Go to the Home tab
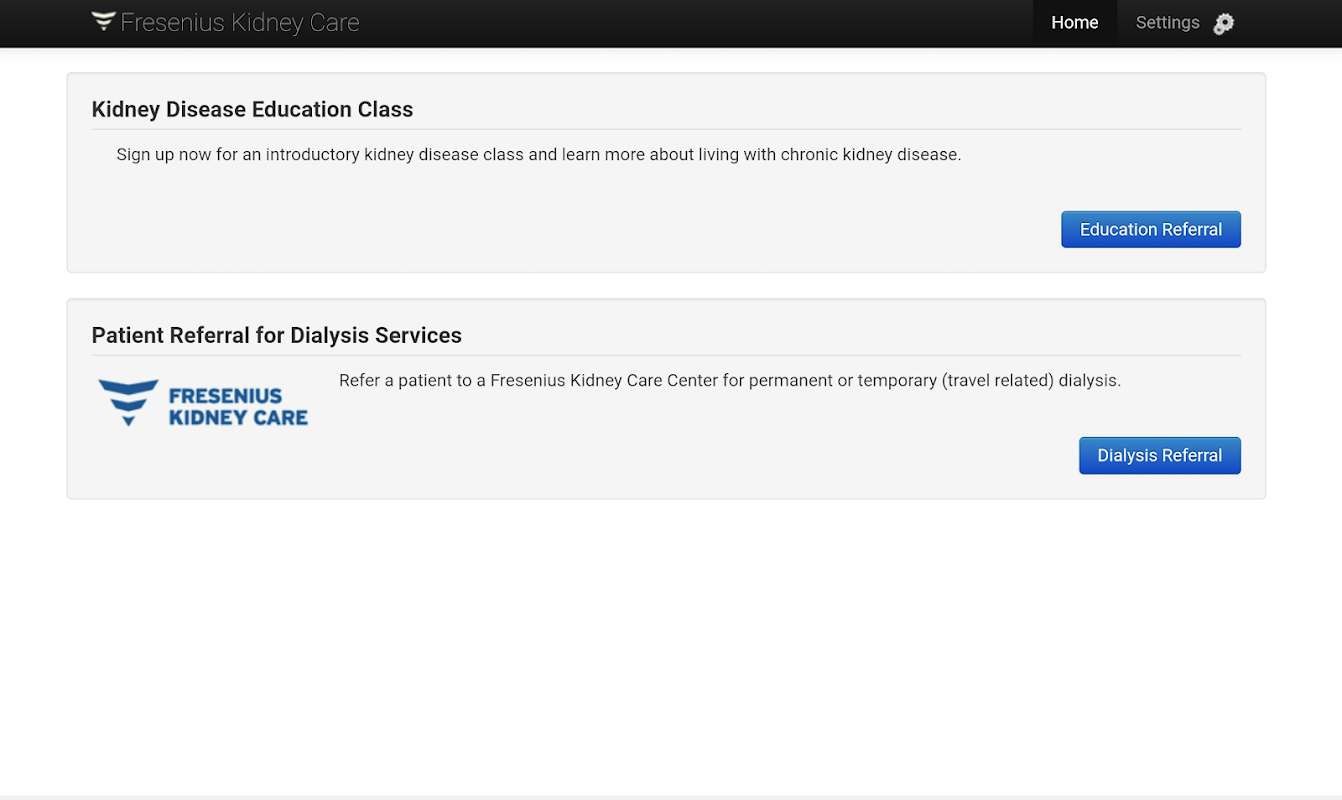 (x=1074, y=23)
